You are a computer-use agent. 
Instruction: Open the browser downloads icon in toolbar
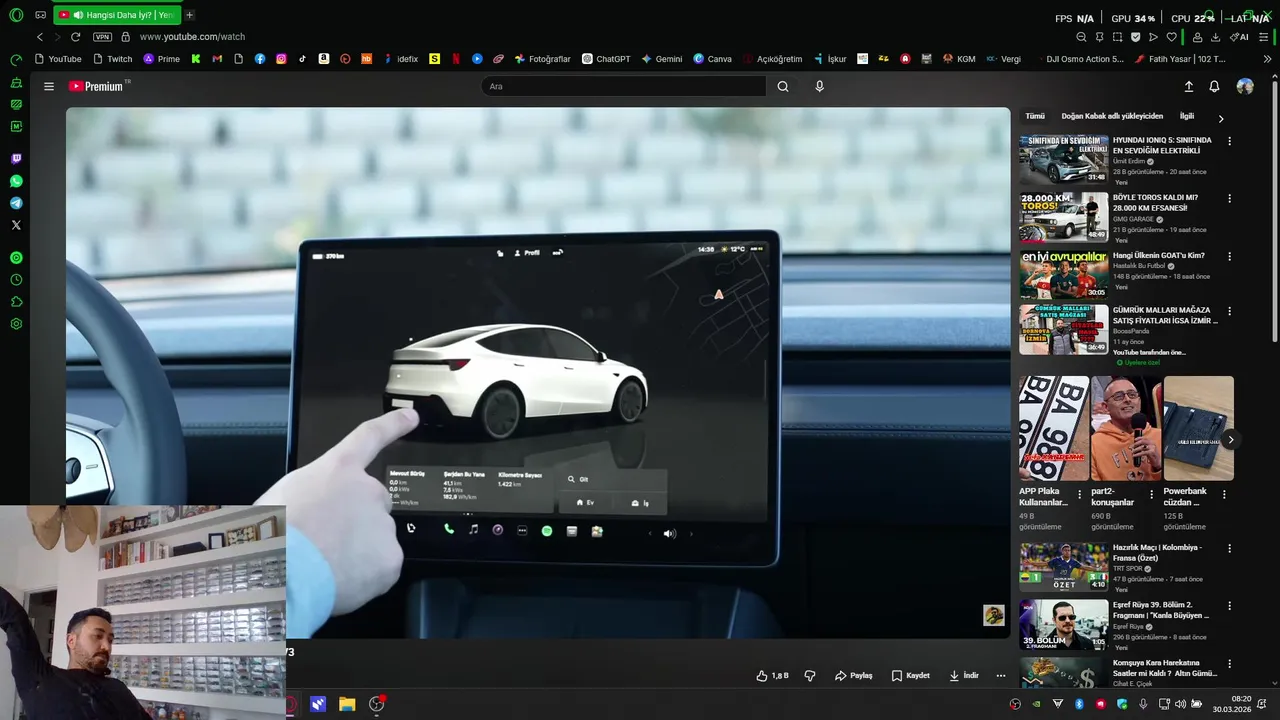tap(1215, 37)
